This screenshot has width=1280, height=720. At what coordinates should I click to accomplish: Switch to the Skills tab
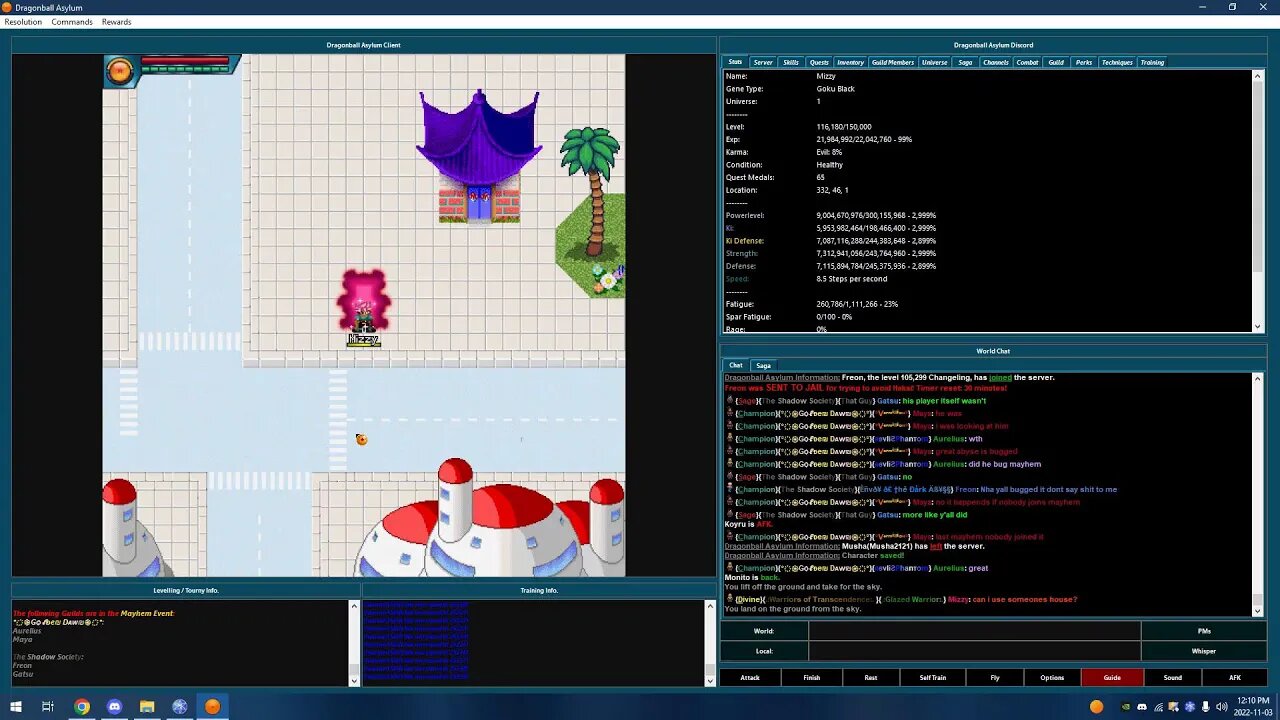[x=791, y=62]
